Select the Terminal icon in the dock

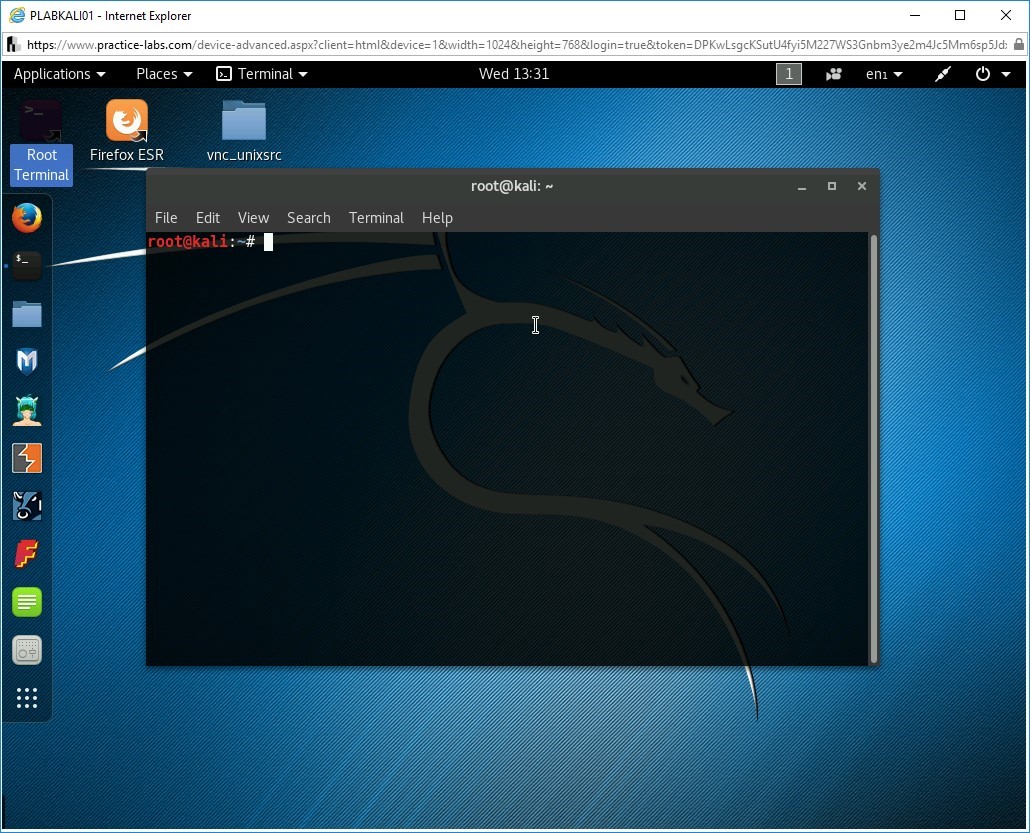point(27,266)
